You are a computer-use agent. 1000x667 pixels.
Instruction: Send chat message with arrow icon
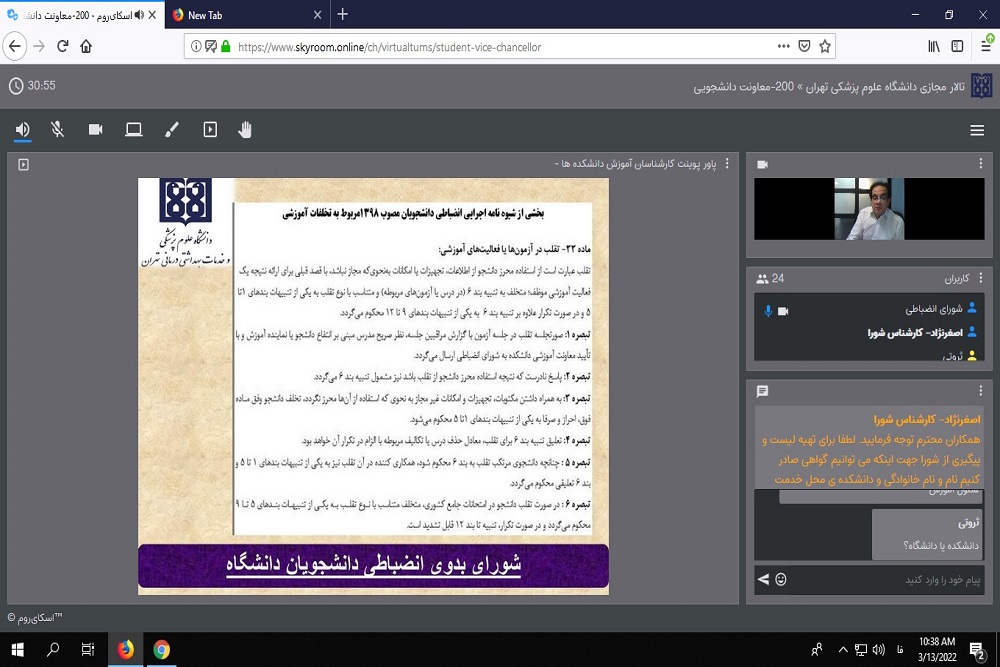pos(763,579)
